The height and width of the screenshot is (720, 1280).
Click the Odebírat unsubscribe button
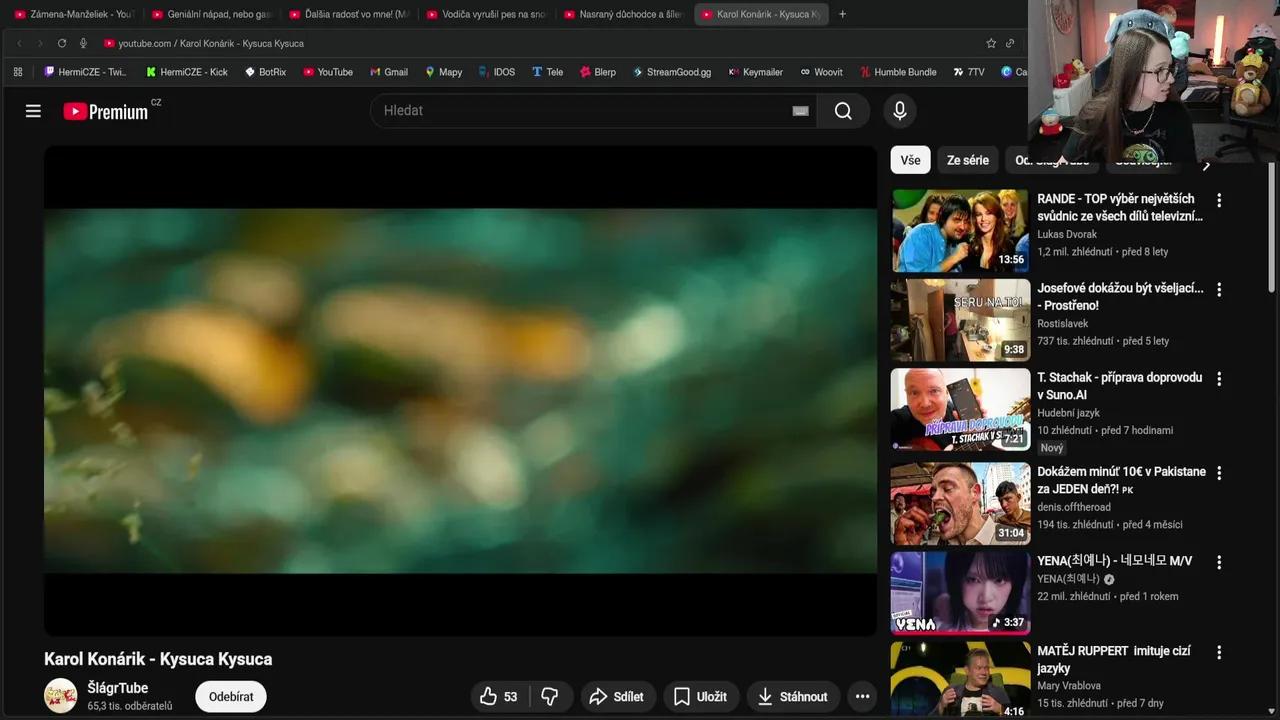coord(230,696)
